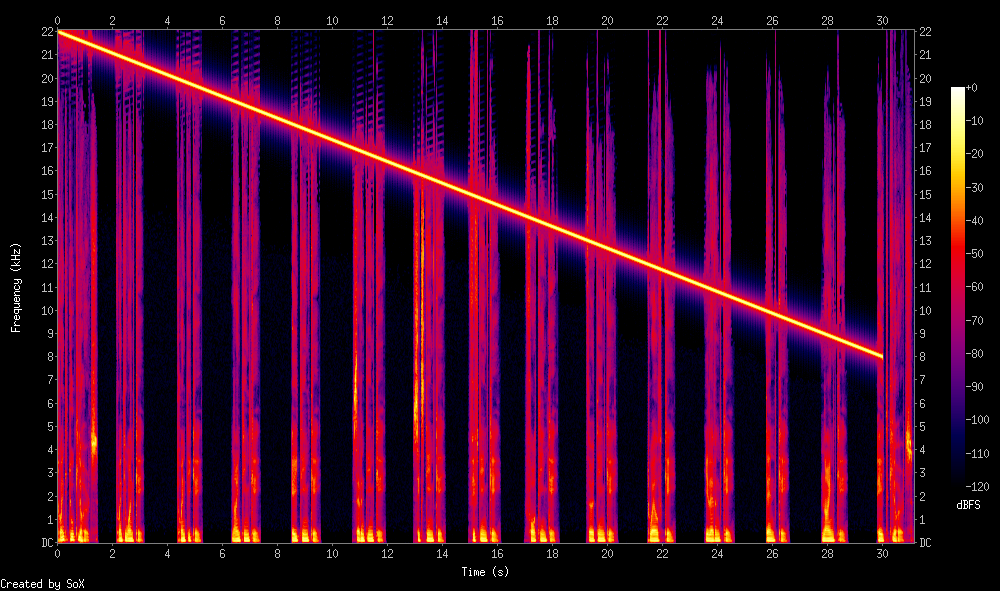
Task: Click the '11' kHz label on the right frequency axis
Action: [x=925, y=288]
